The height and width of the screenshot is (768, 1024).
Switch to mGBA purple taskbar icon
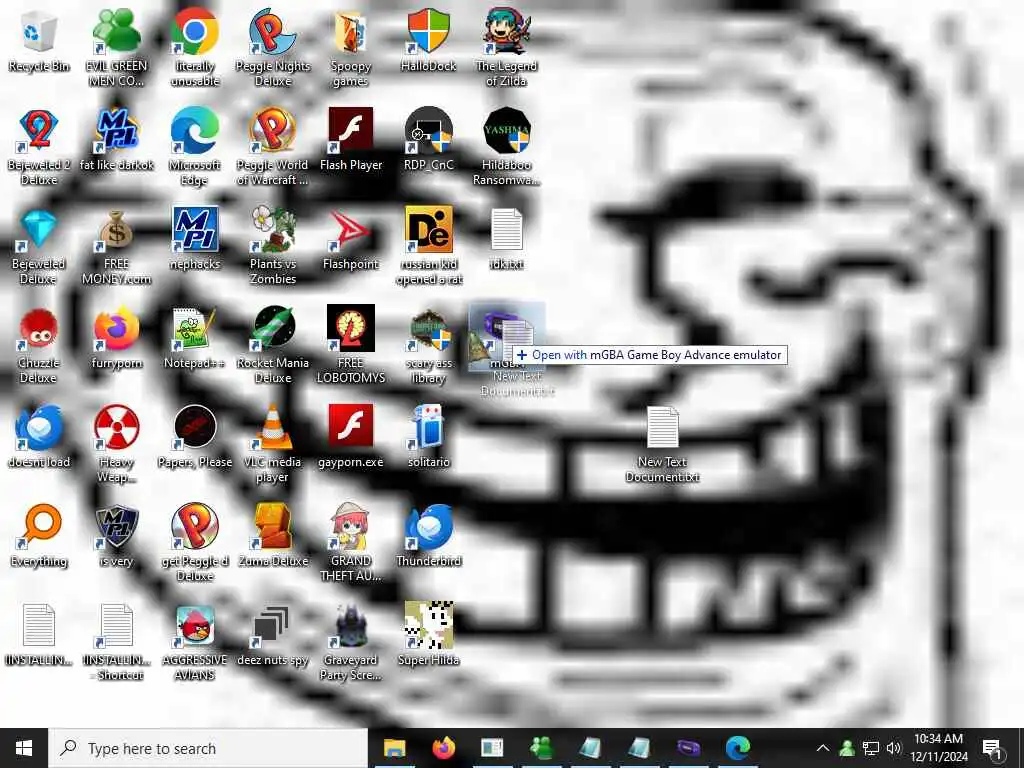coord(688,748)
